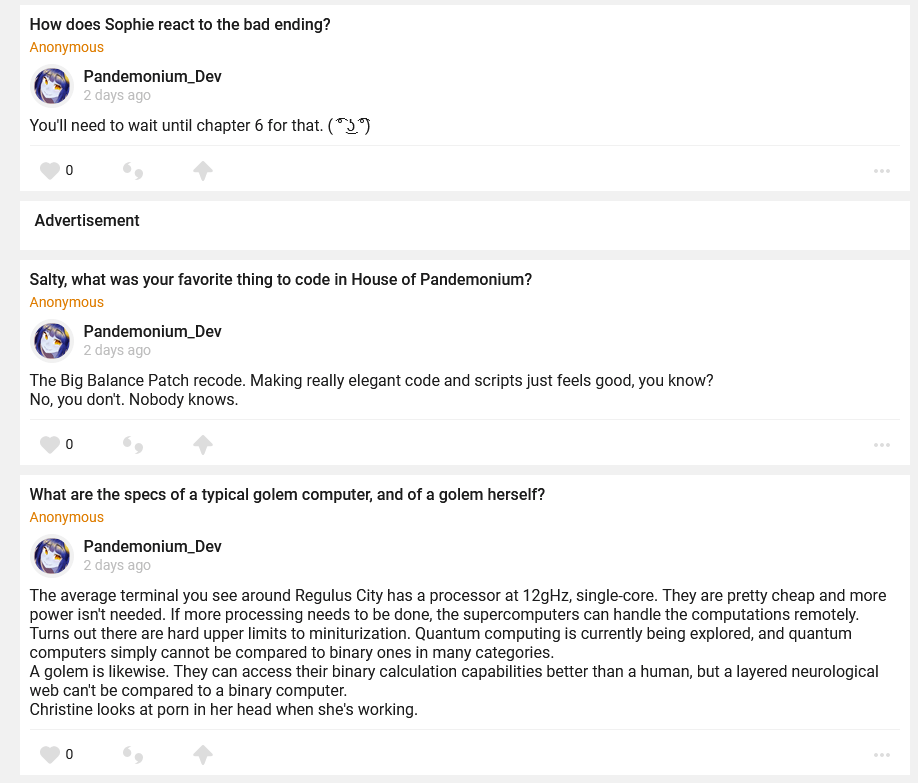The image size is (918, 783).
Task: Quote the Big Balance Patch answer
Action: point(133,445)
